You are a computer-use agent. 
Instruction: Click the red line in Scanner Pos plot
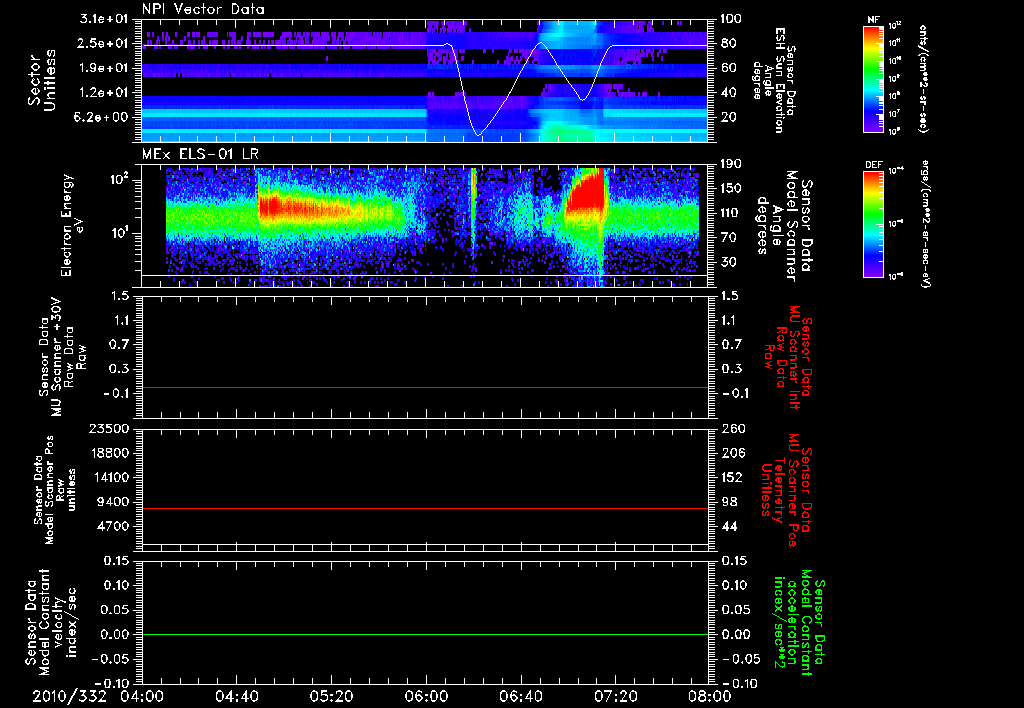424,508
